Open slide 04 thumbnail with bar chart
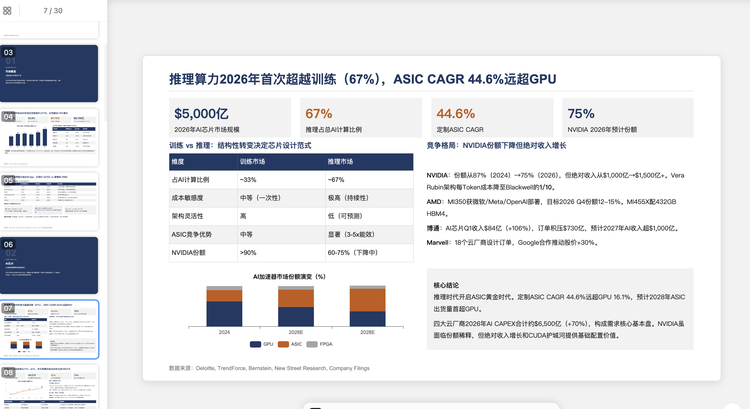 point(49,137)
